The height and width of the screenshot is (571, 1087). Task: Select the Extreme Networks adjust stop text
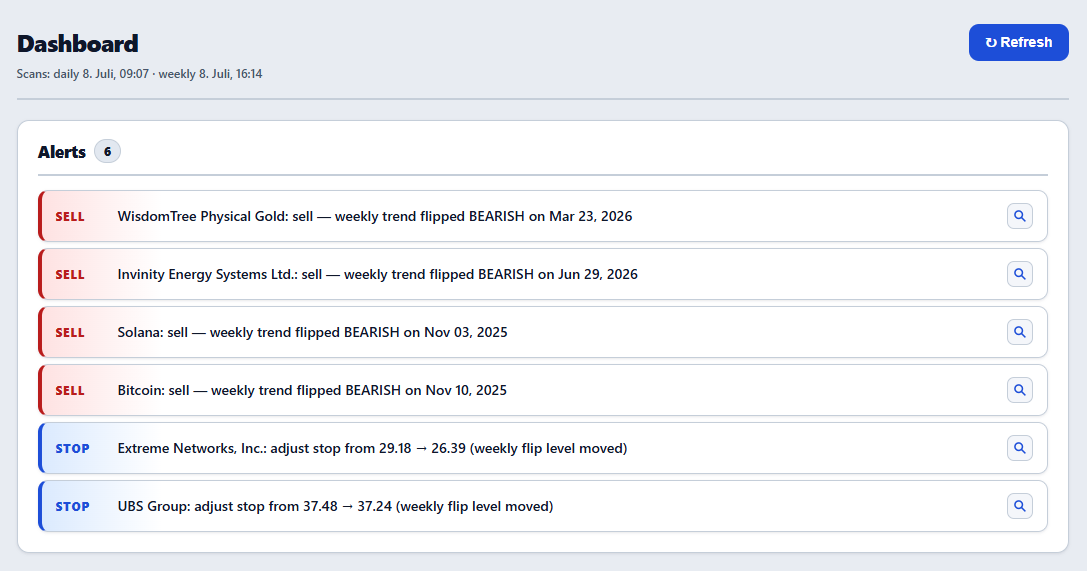pyautogui.click(x=372, y=448)
